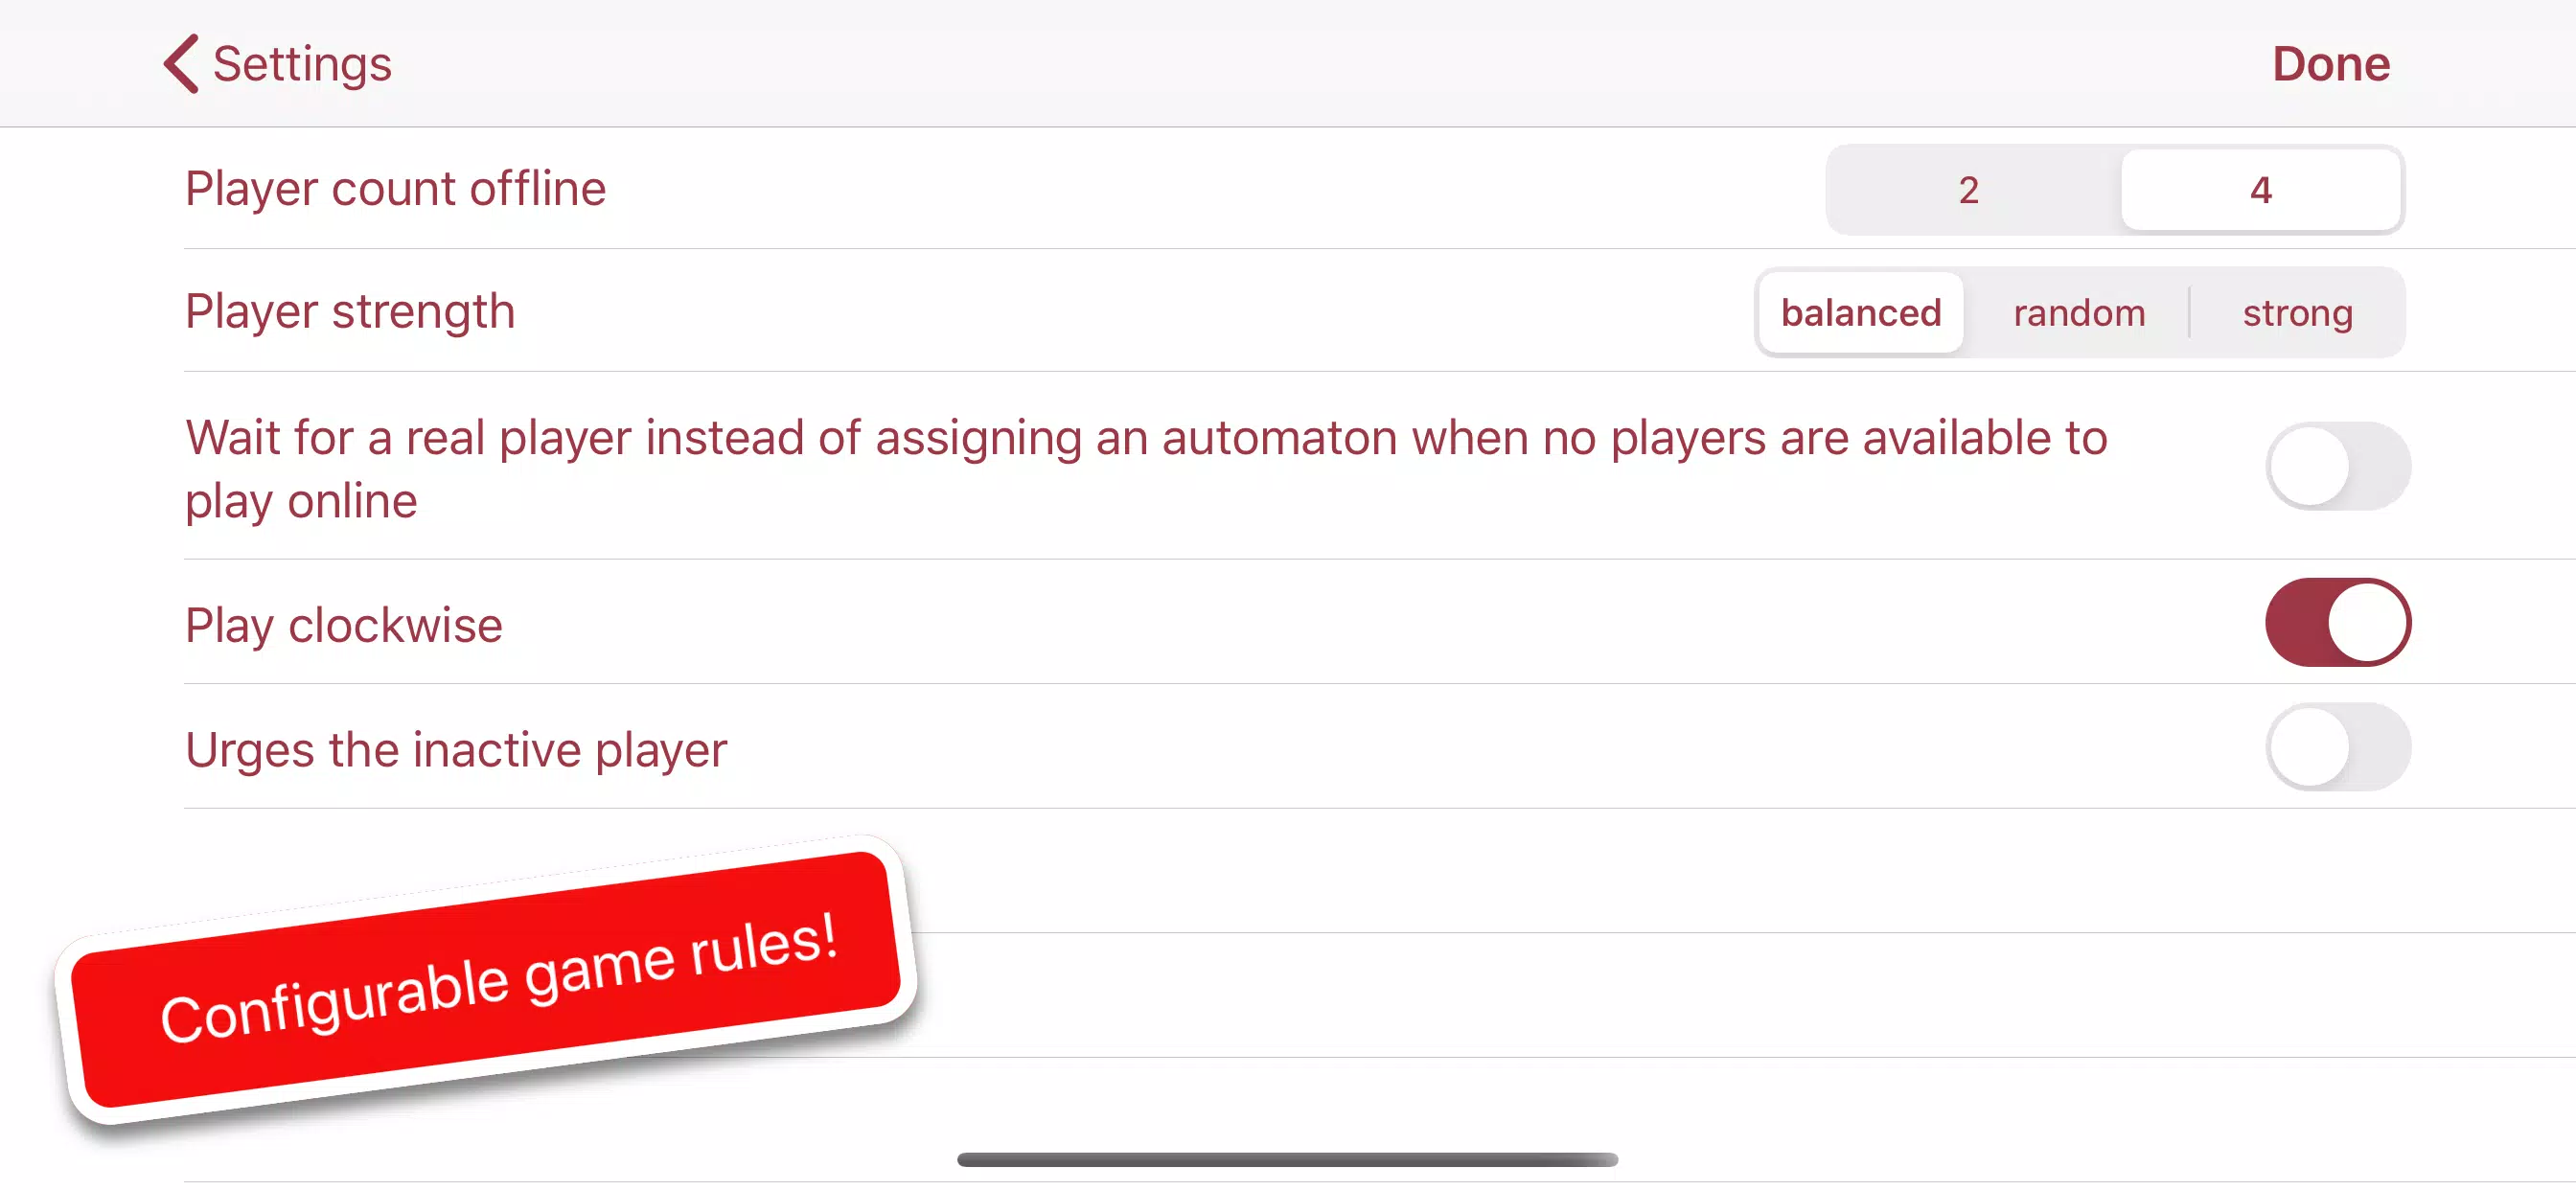This screenshot has height=1190, width=2576.
Task: Select player count 4 offline
Action: coord(2259,189)
